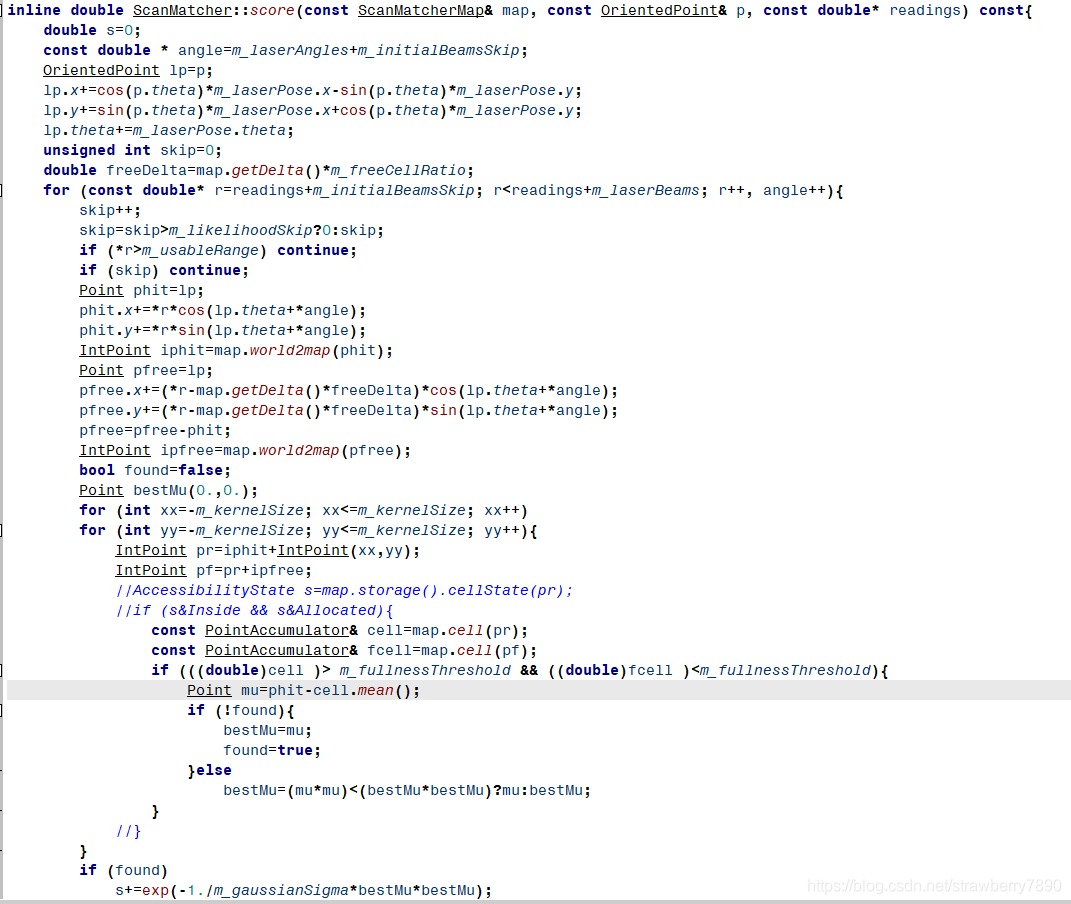Click OrientedPoint in the function signature parameters

[x=659, y=10]
